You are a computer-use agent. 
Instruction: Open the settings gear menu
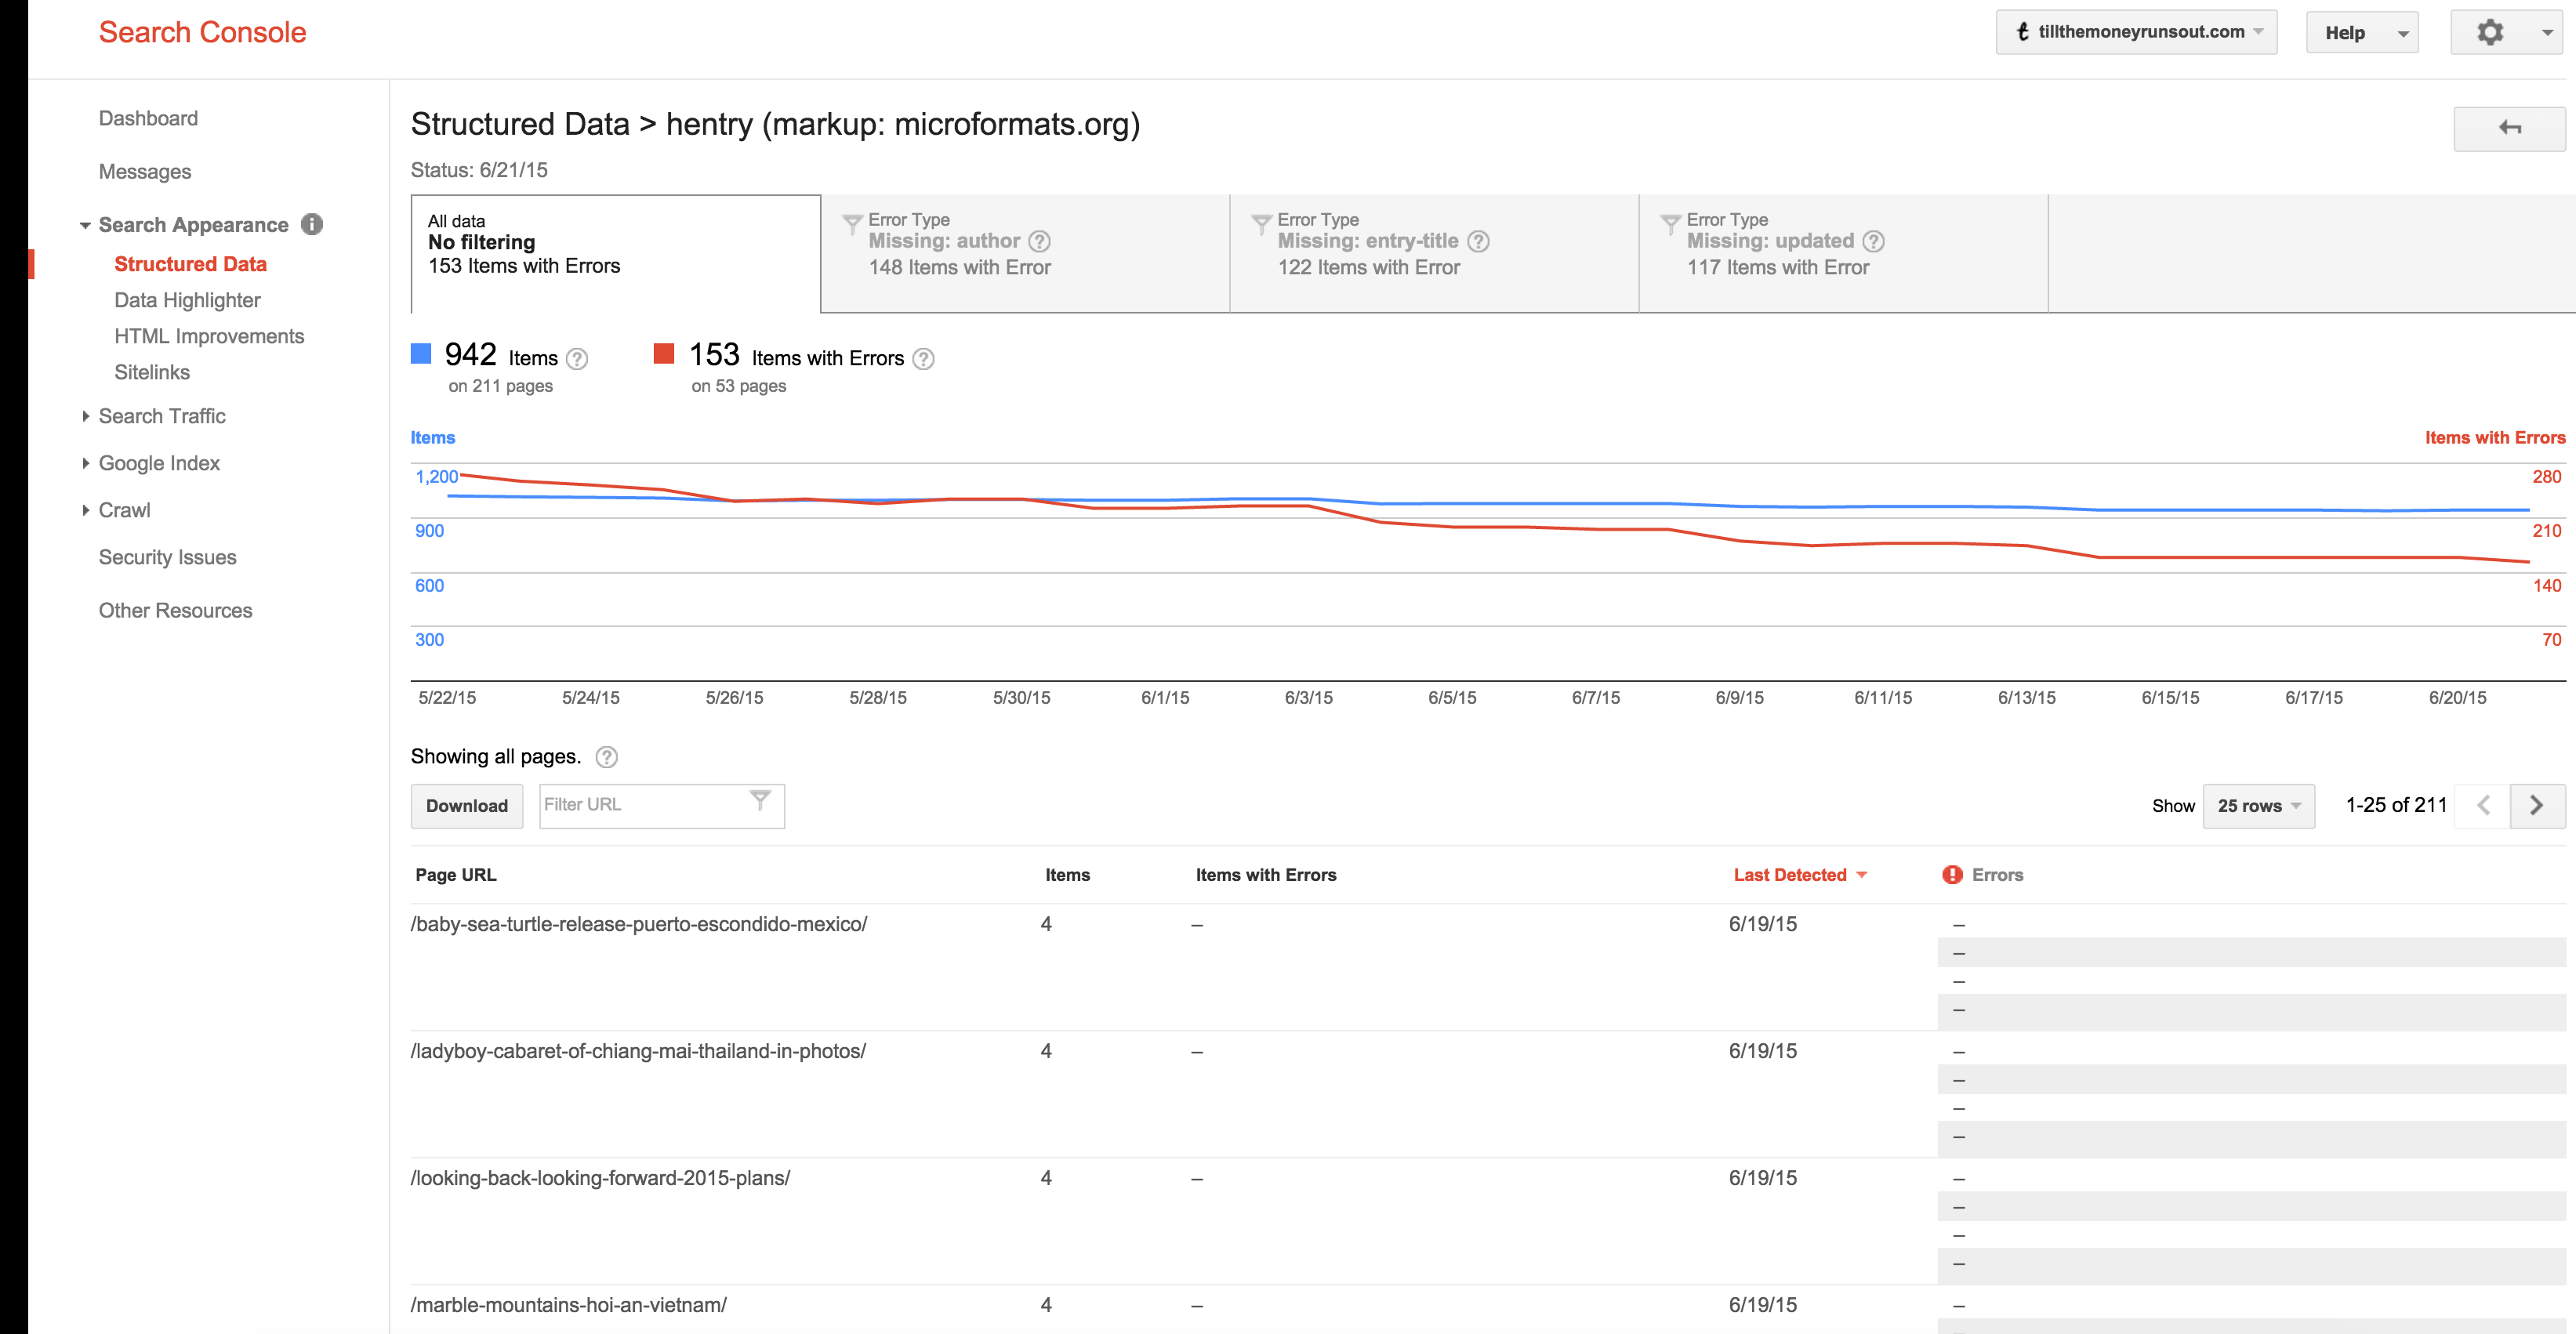click(2489, 32)
